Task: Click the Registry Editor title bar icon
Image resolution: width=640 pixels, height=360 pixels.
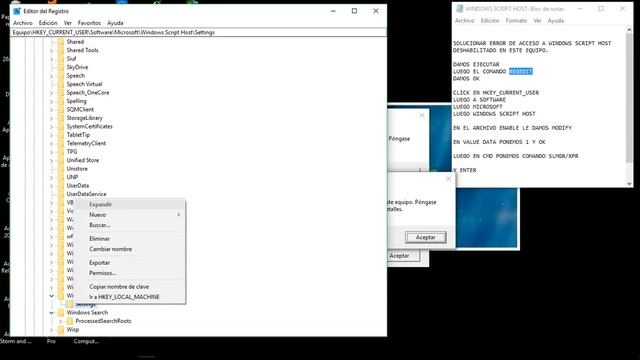Action: click(17, 11)
